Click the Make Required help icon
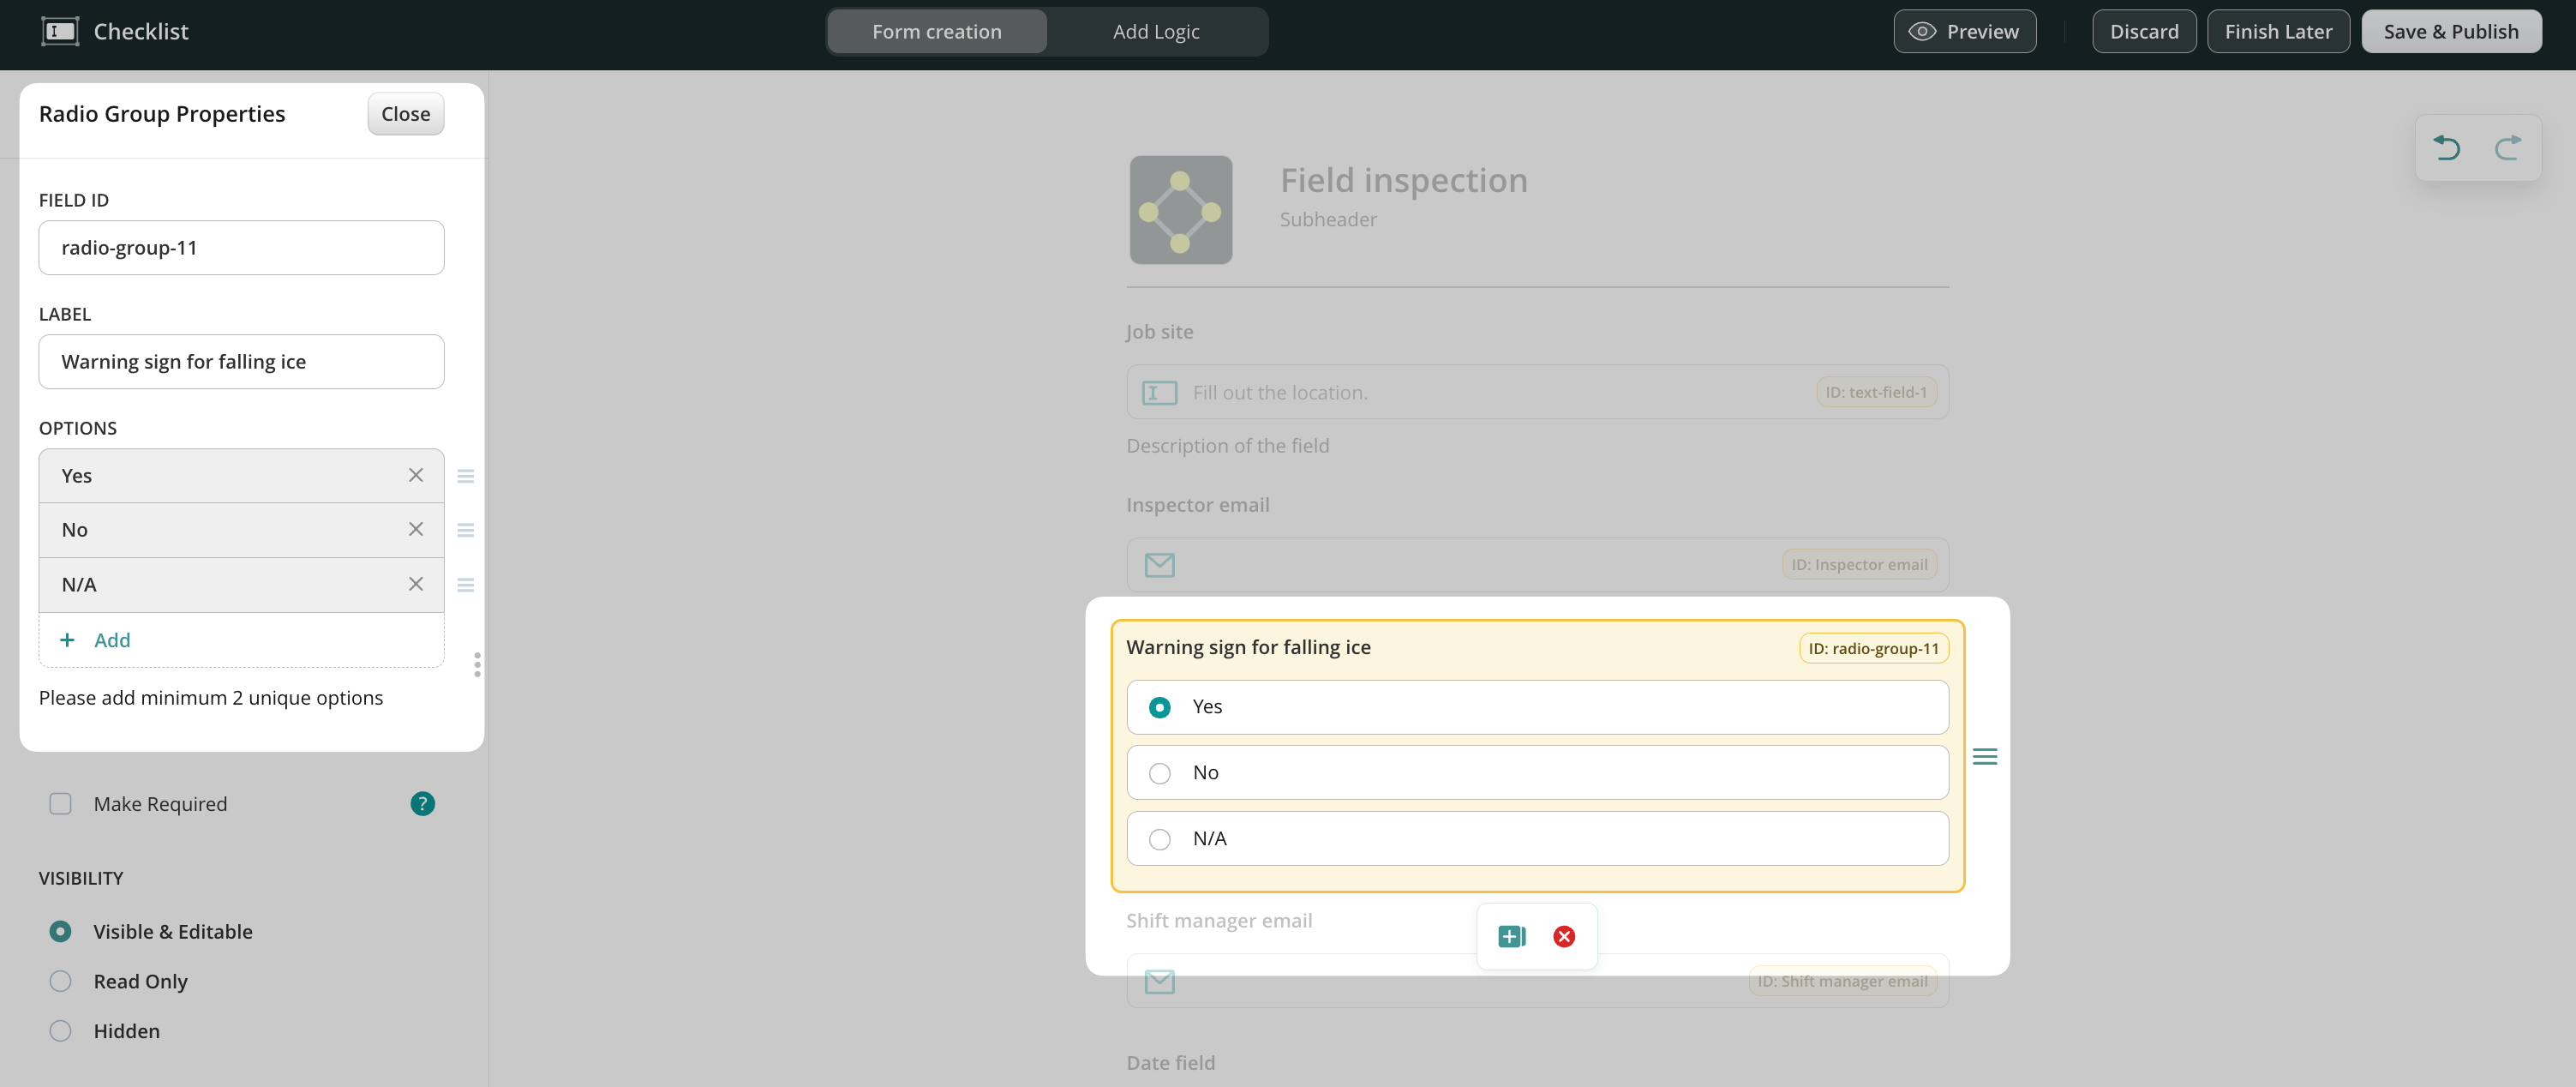Viewport: 2576px width, 1087px height. click(x=422, y=803)
